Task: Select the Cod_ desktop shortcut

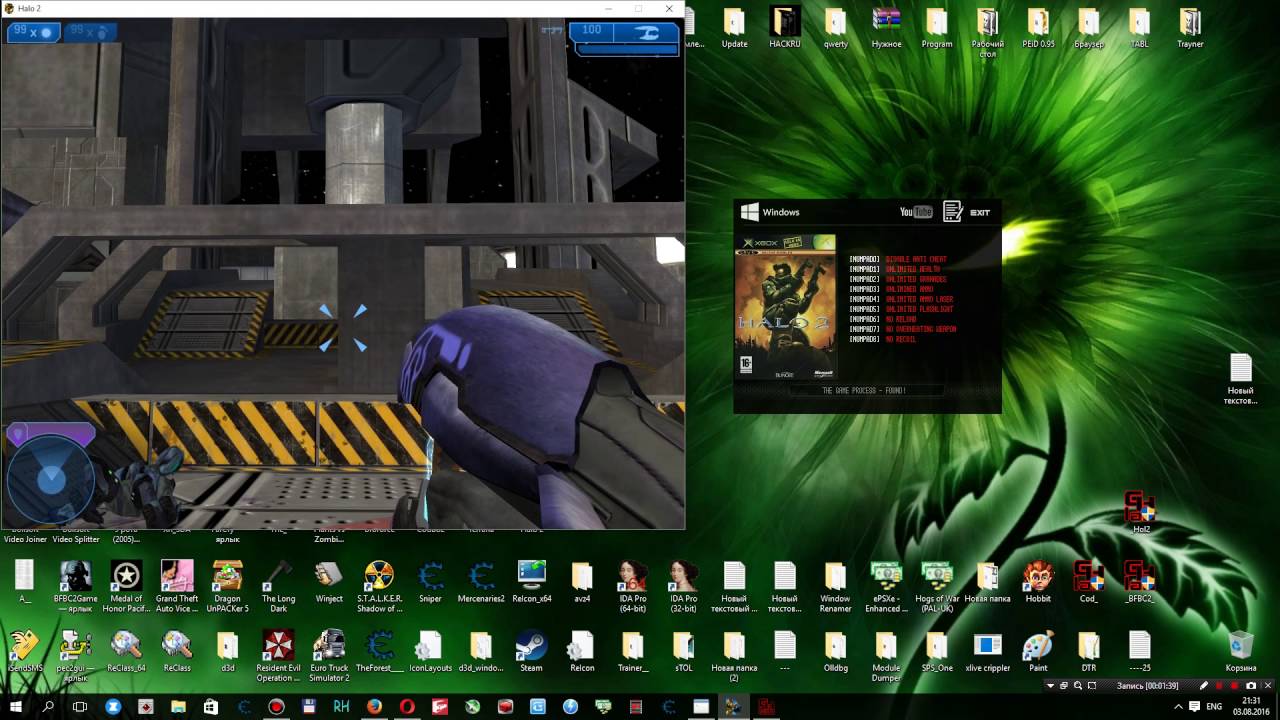Action: tap(1089, 582)
